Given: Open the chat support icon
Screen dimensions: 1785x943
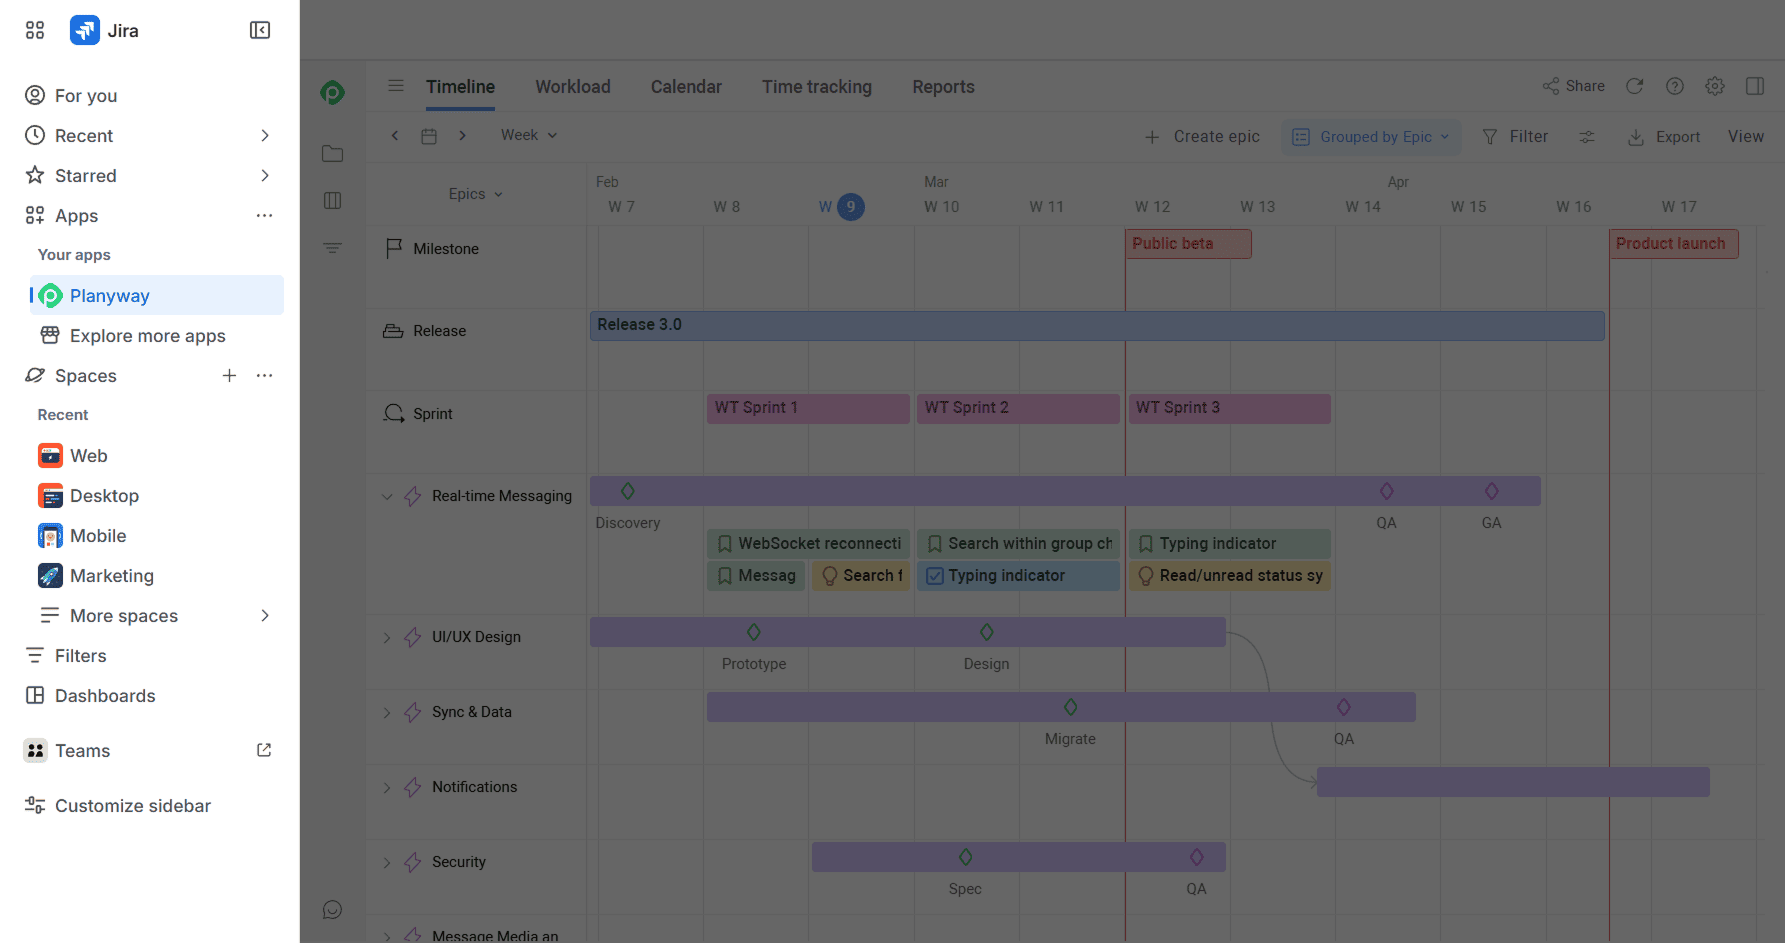Looking at the screenshot, I should tap(333, 909).
